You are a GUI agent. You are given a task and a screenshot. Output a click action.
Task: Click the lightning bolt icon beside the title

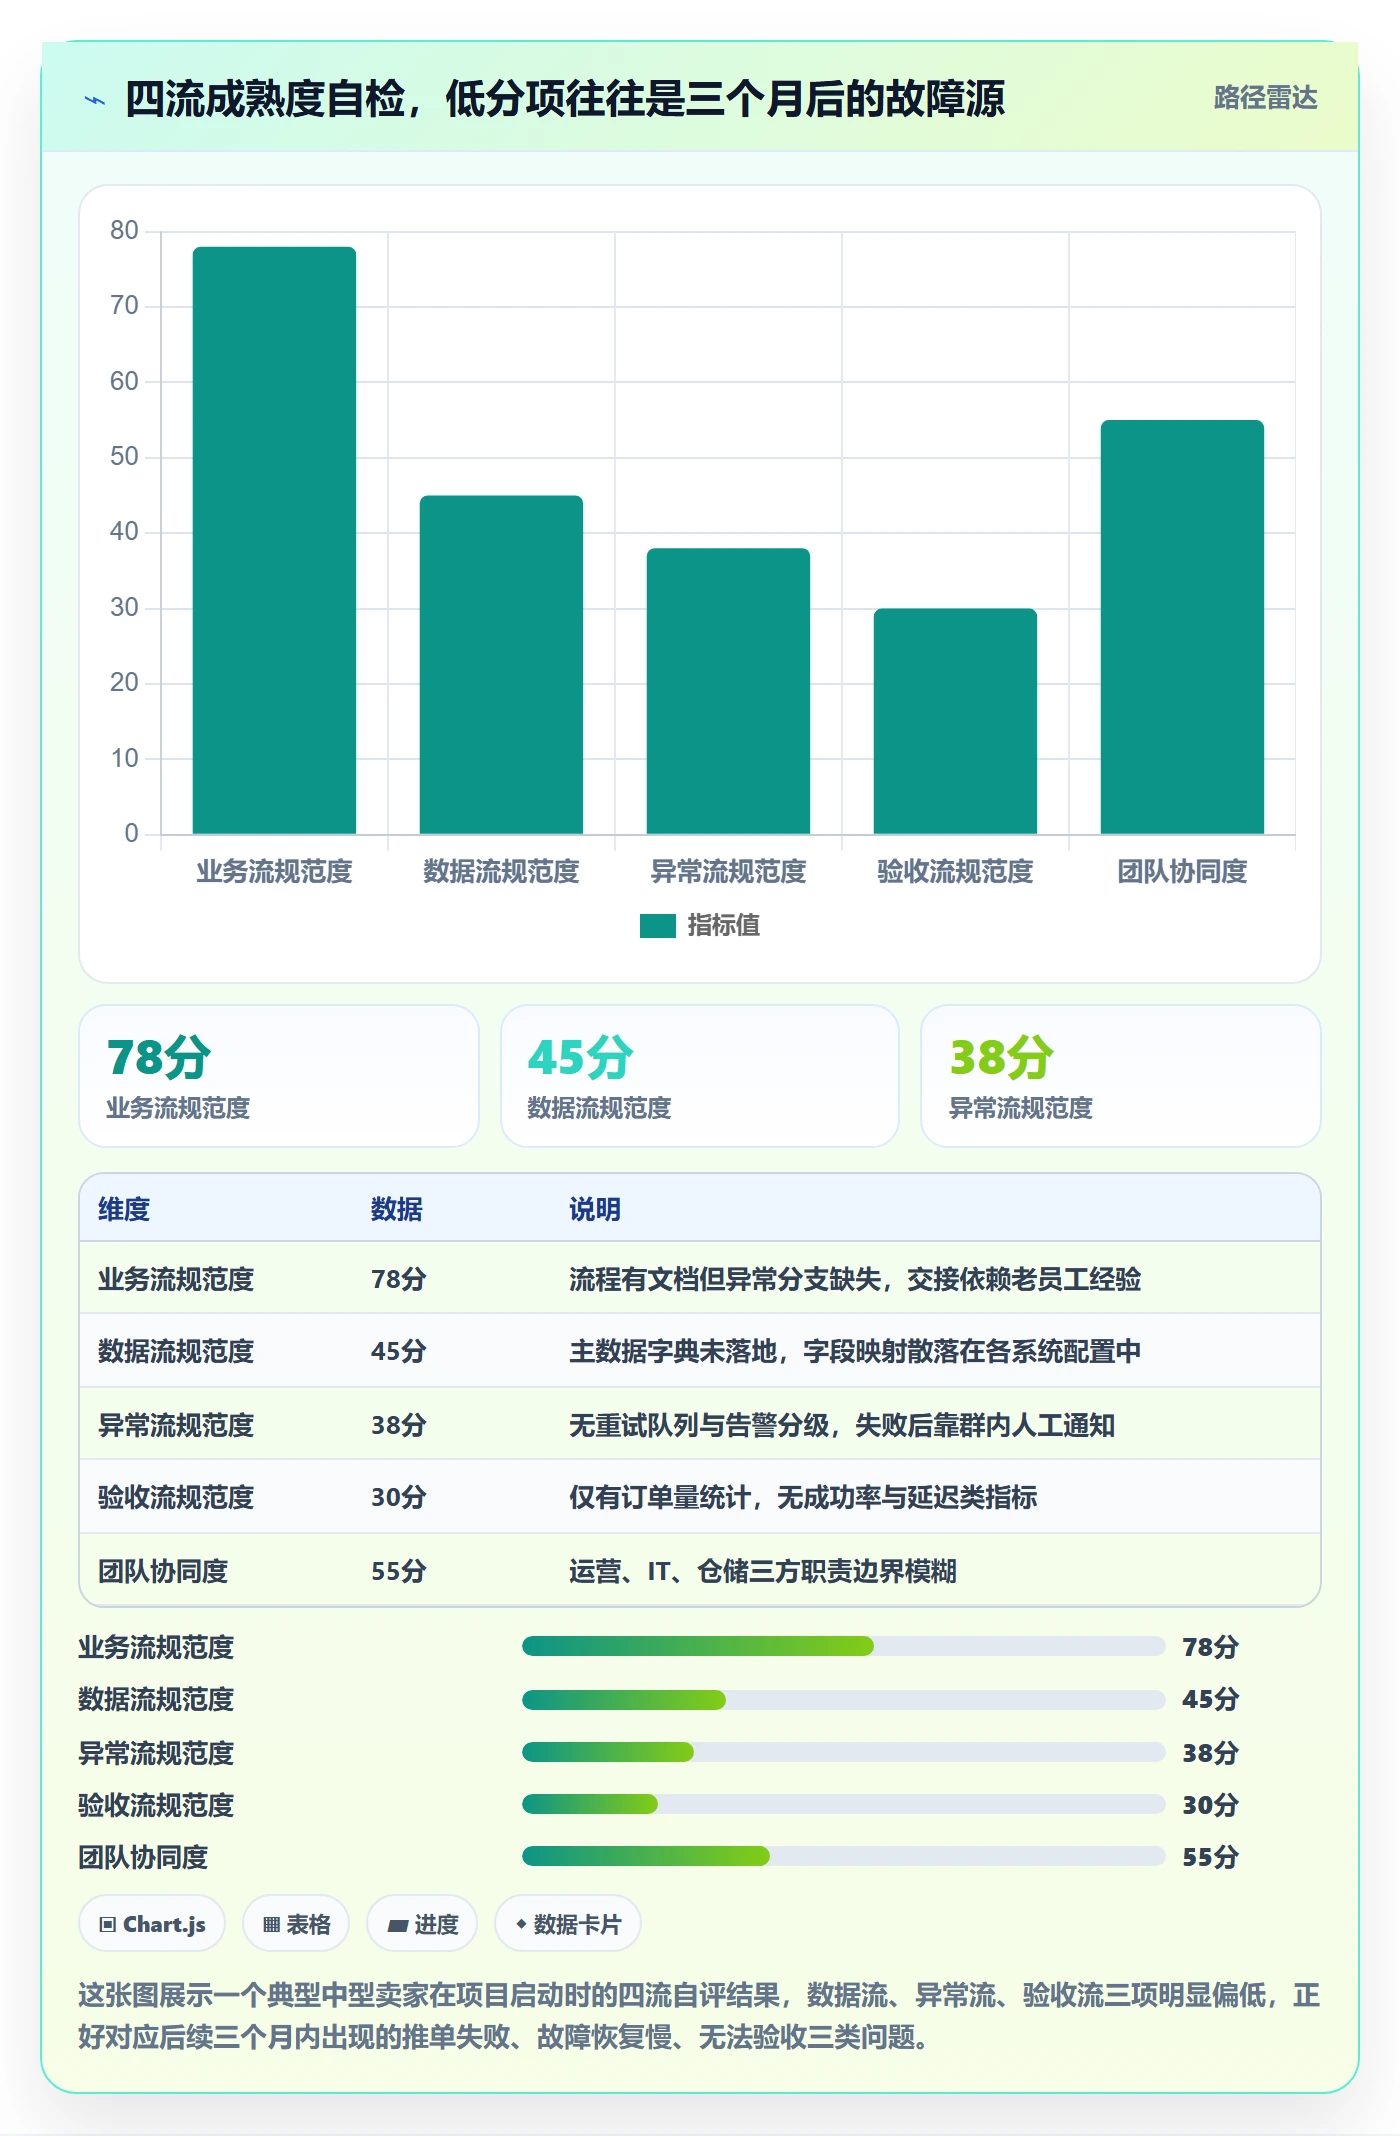pyautogui.click(x=95, y=99)
